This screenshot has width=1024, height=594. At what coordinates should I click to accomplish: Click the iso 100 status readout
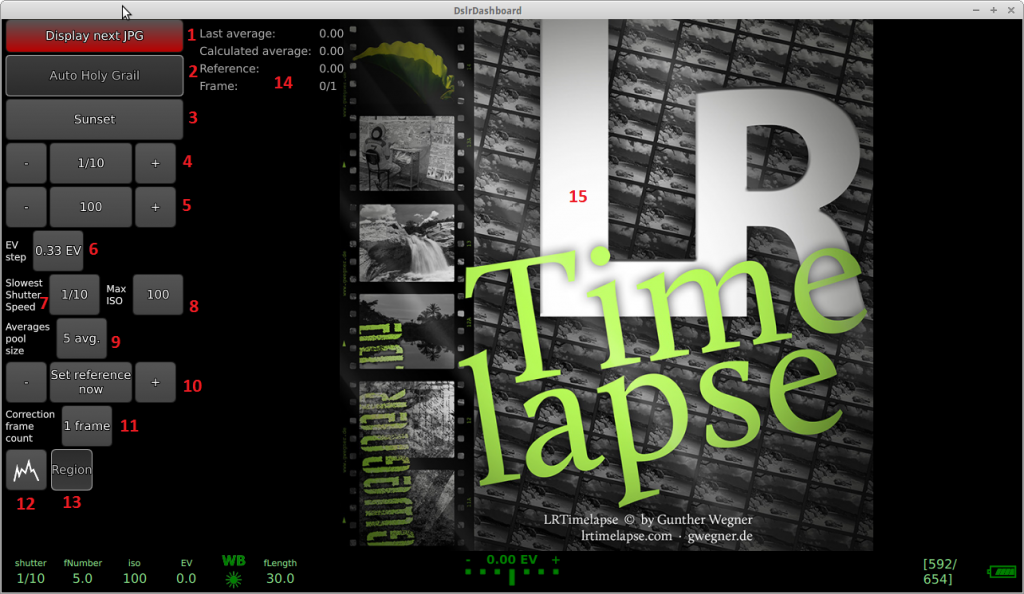(x=134, y=578)
